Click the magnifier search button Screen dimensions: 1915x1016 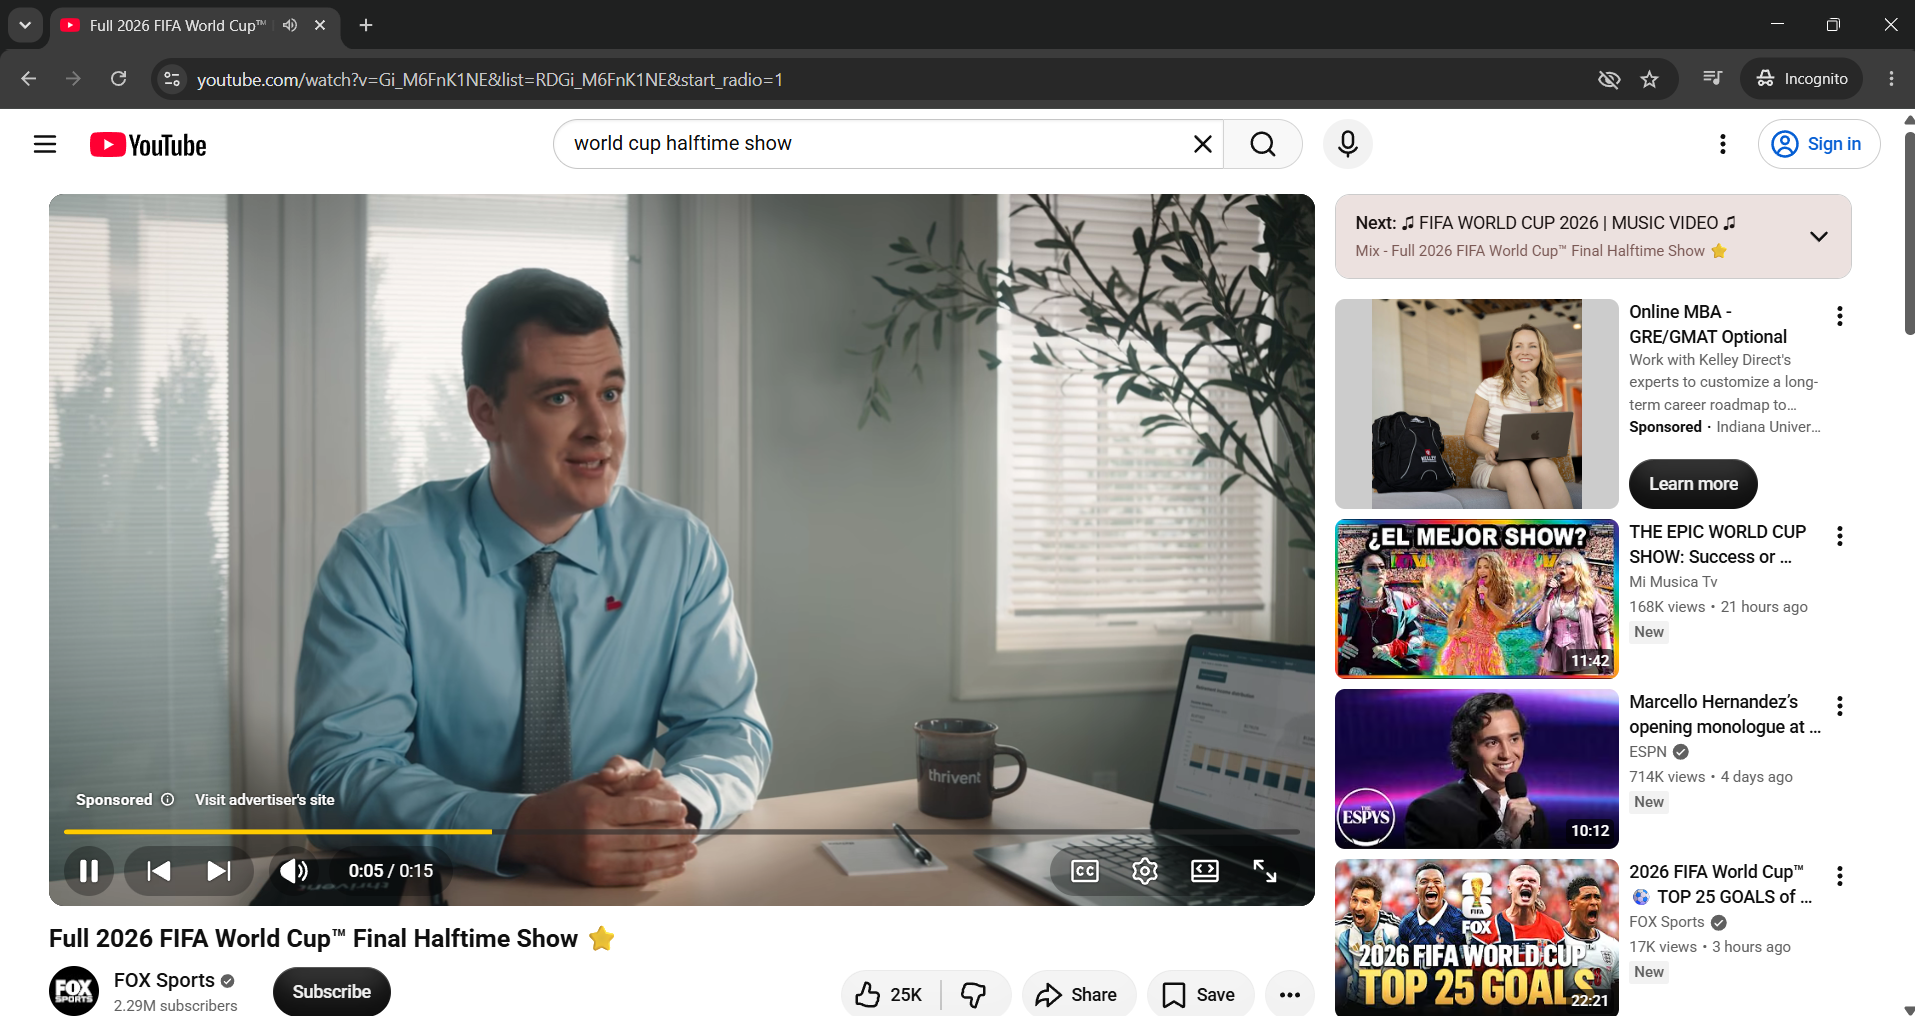(x=1263, y=144)
